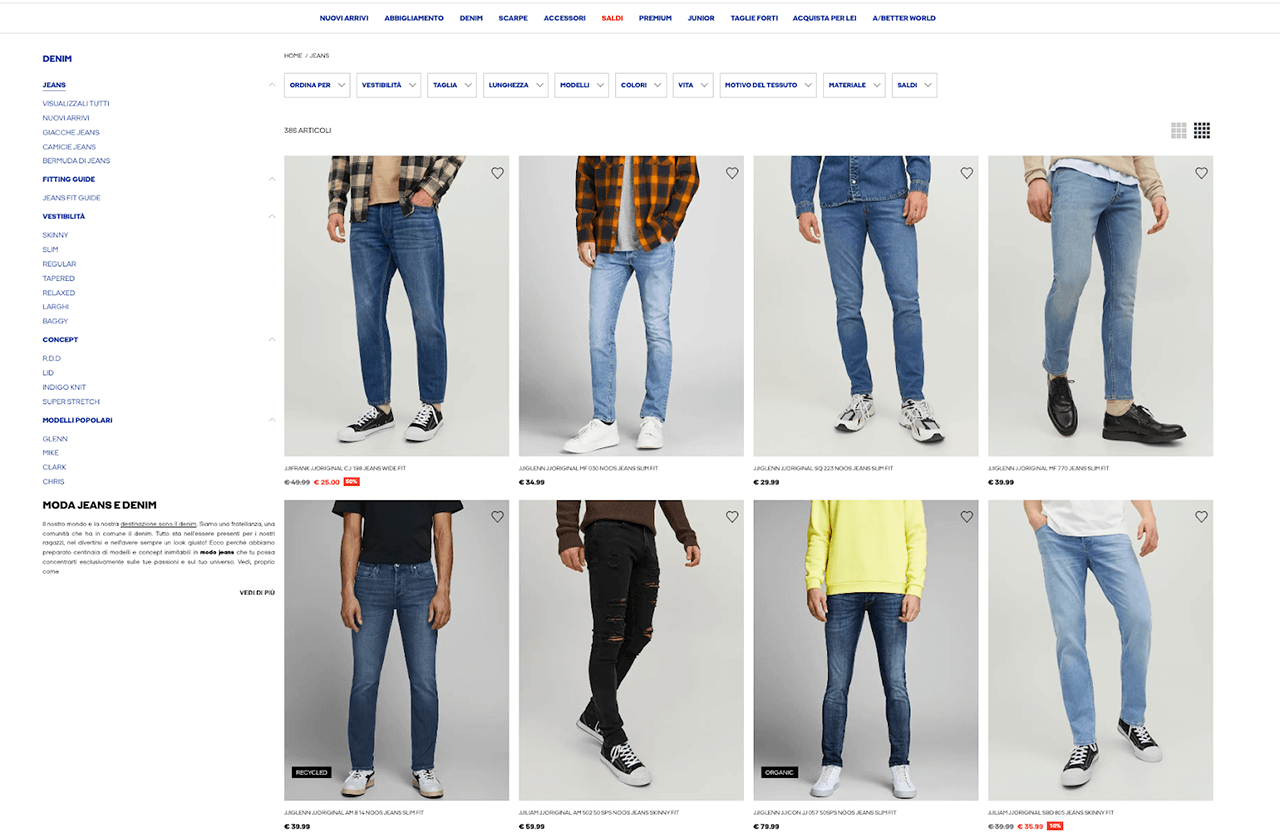The width and height of the screenshot is (1280, 838).
Task: Click heart icon on JJIGLENN MF 030 jeans
Action: click(732, 173)
